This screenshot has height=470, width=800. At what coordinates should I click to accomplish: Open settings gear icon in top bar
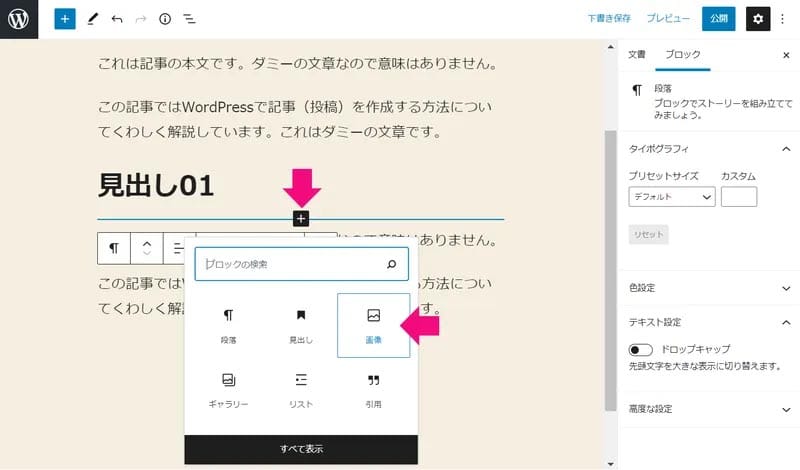click(x=758, y=19)
